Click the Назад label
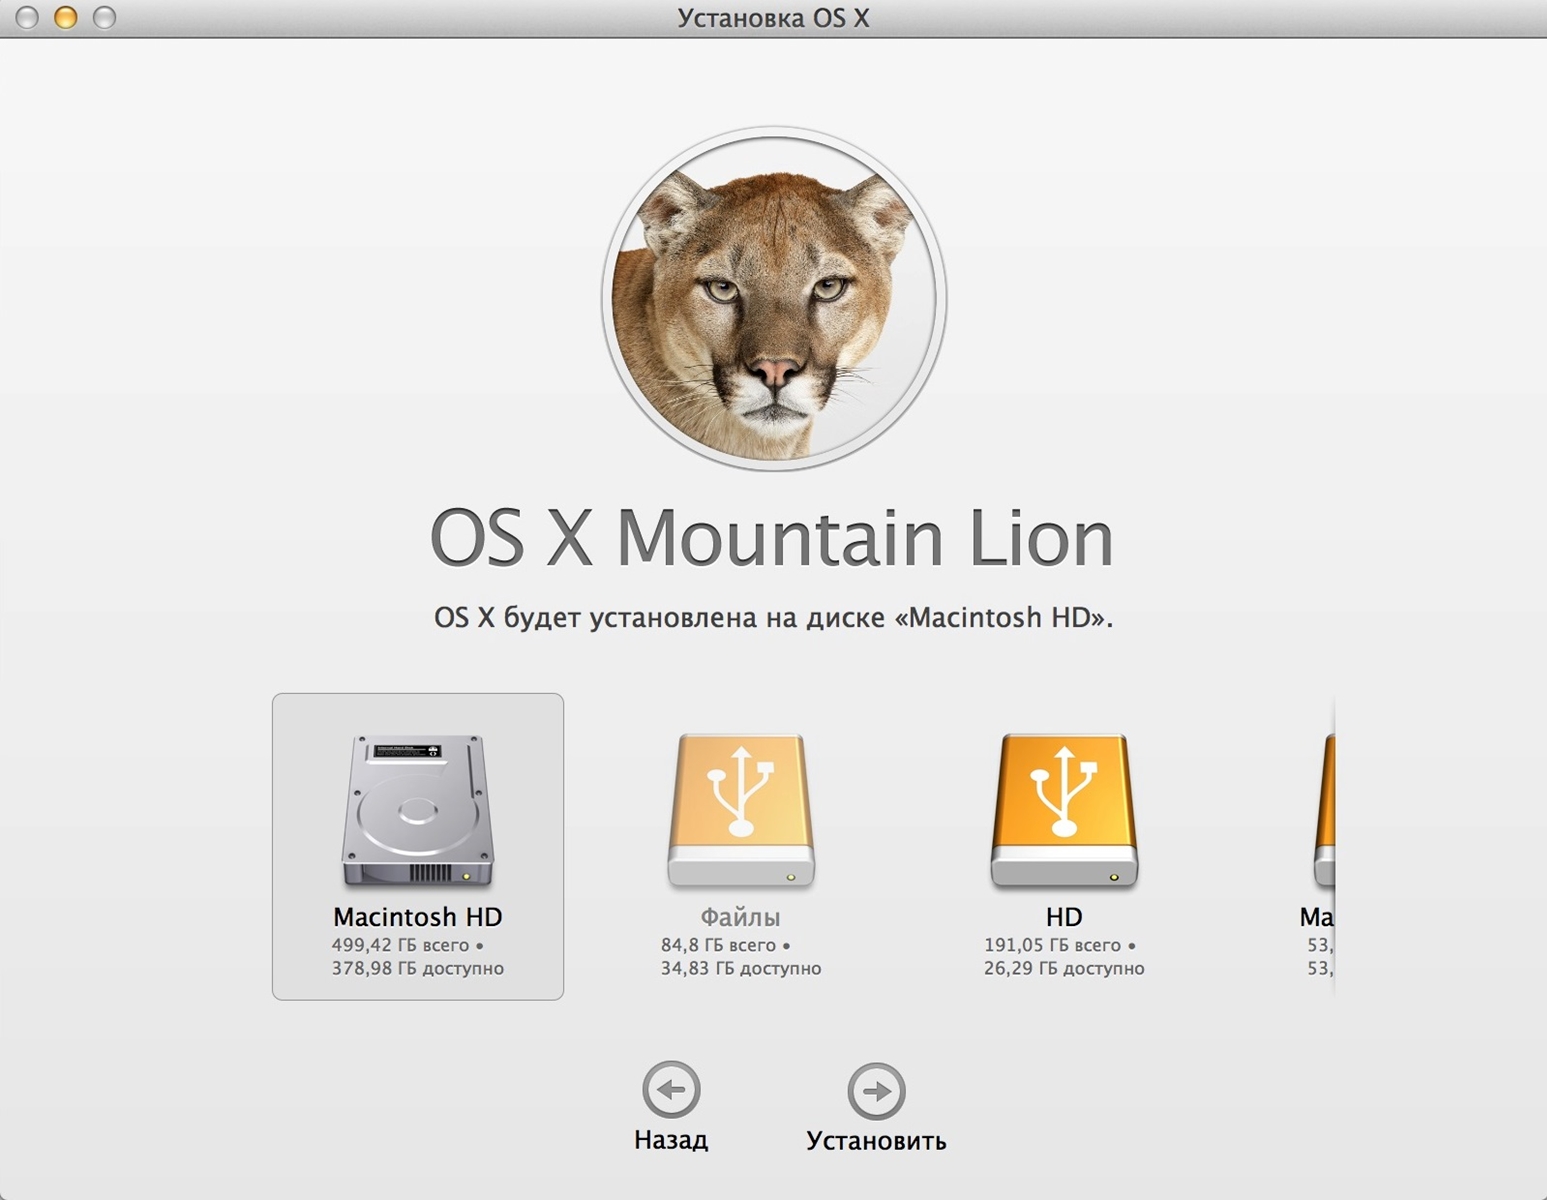The width and height of the screenshot is (1547, 1200). (671, 1140)
